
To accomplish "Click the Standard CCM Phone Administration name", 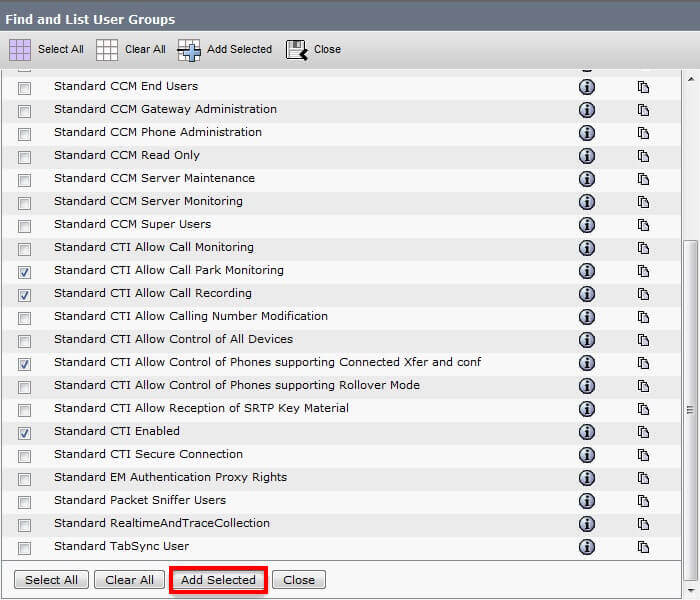I will [158, 132].
